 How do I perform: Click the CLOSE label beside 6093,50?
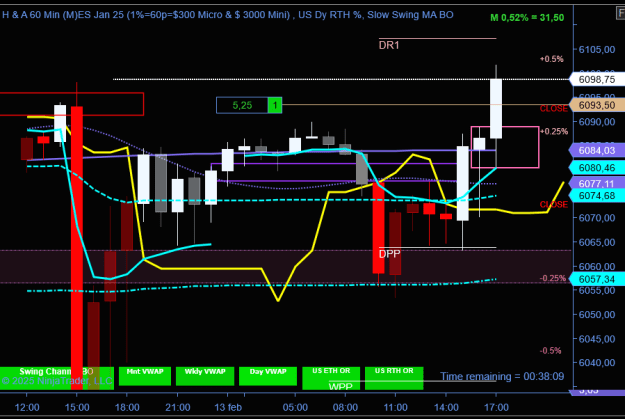point(554,108)
